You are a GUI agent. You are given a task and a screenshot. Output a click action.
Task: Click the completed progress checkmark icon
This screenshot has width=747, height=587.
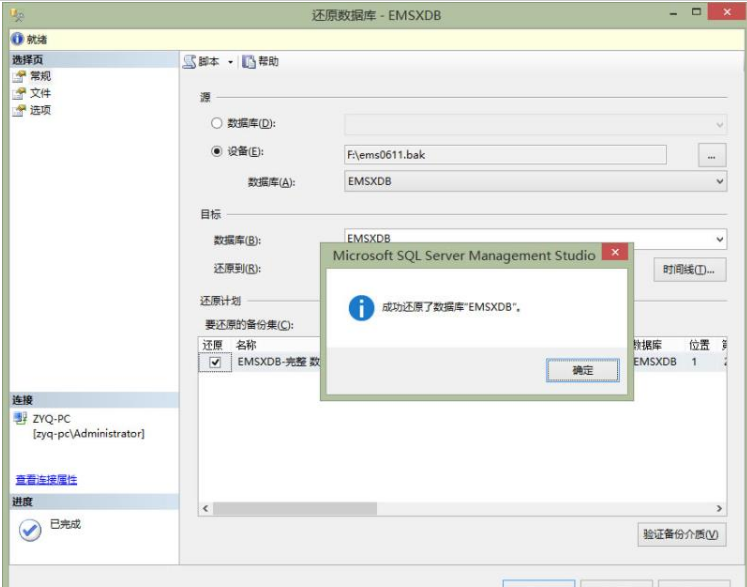tap(30, 530)
